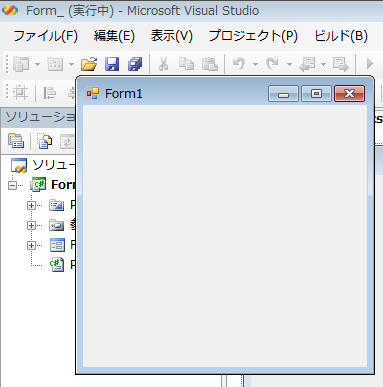Open the Navigate Backward dropdown arrow

(323, 64)
